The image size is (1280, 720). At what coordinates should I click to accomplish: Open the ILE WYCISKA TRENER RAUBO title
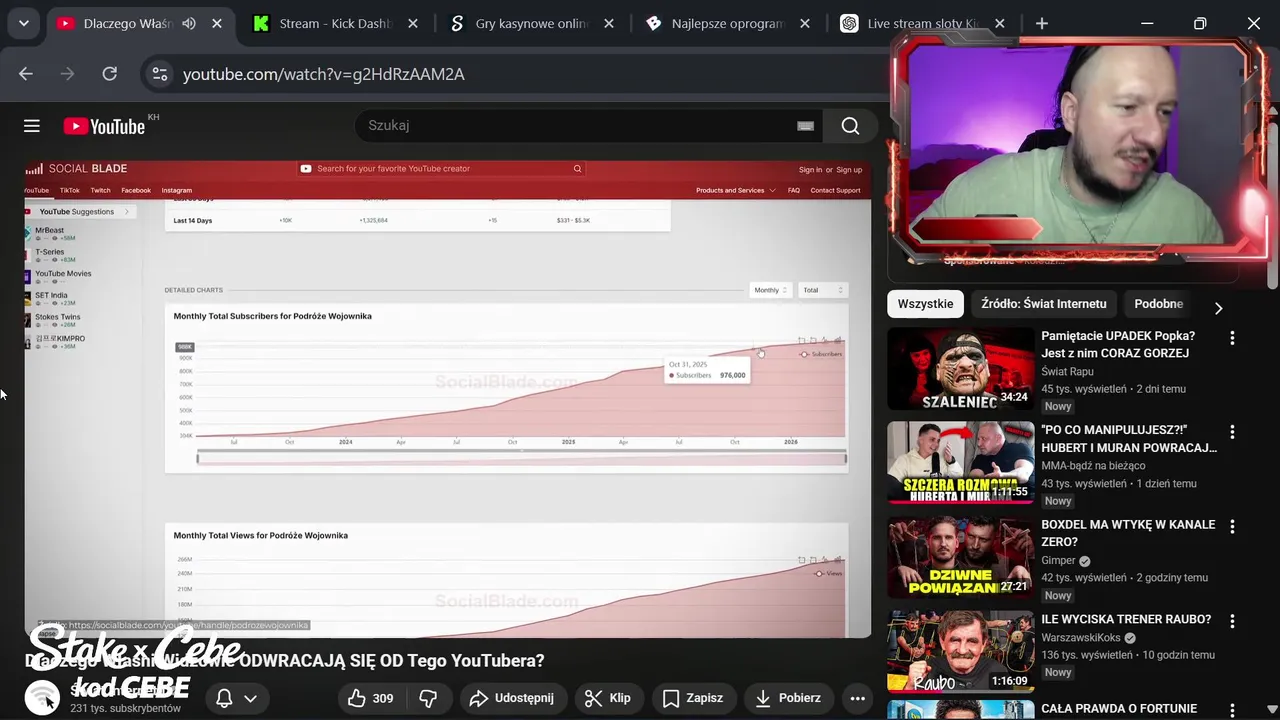(1126, 619)
